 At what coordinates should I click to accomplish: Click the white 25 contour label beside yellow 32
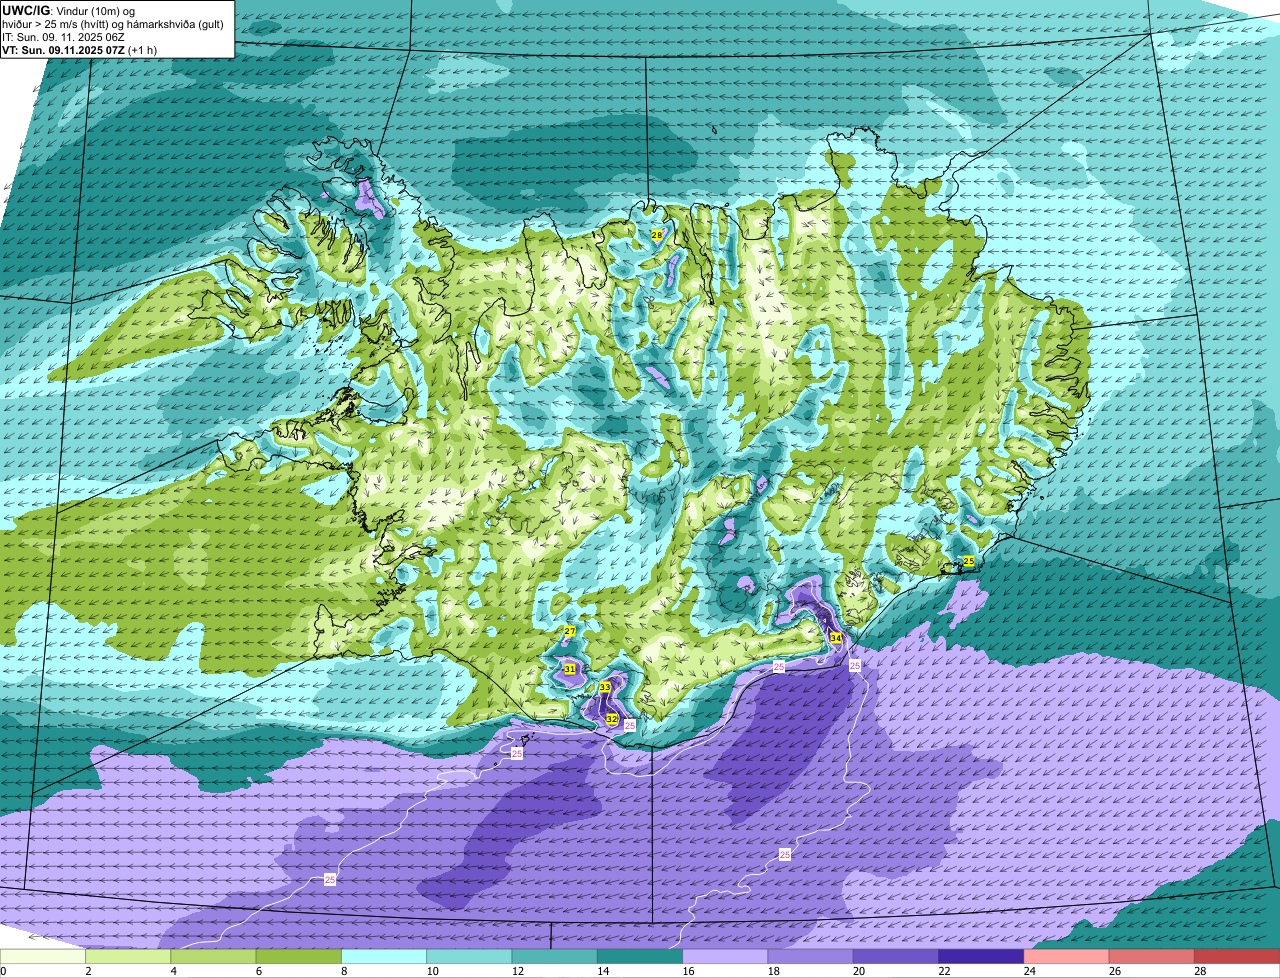[x=630, y=725]
